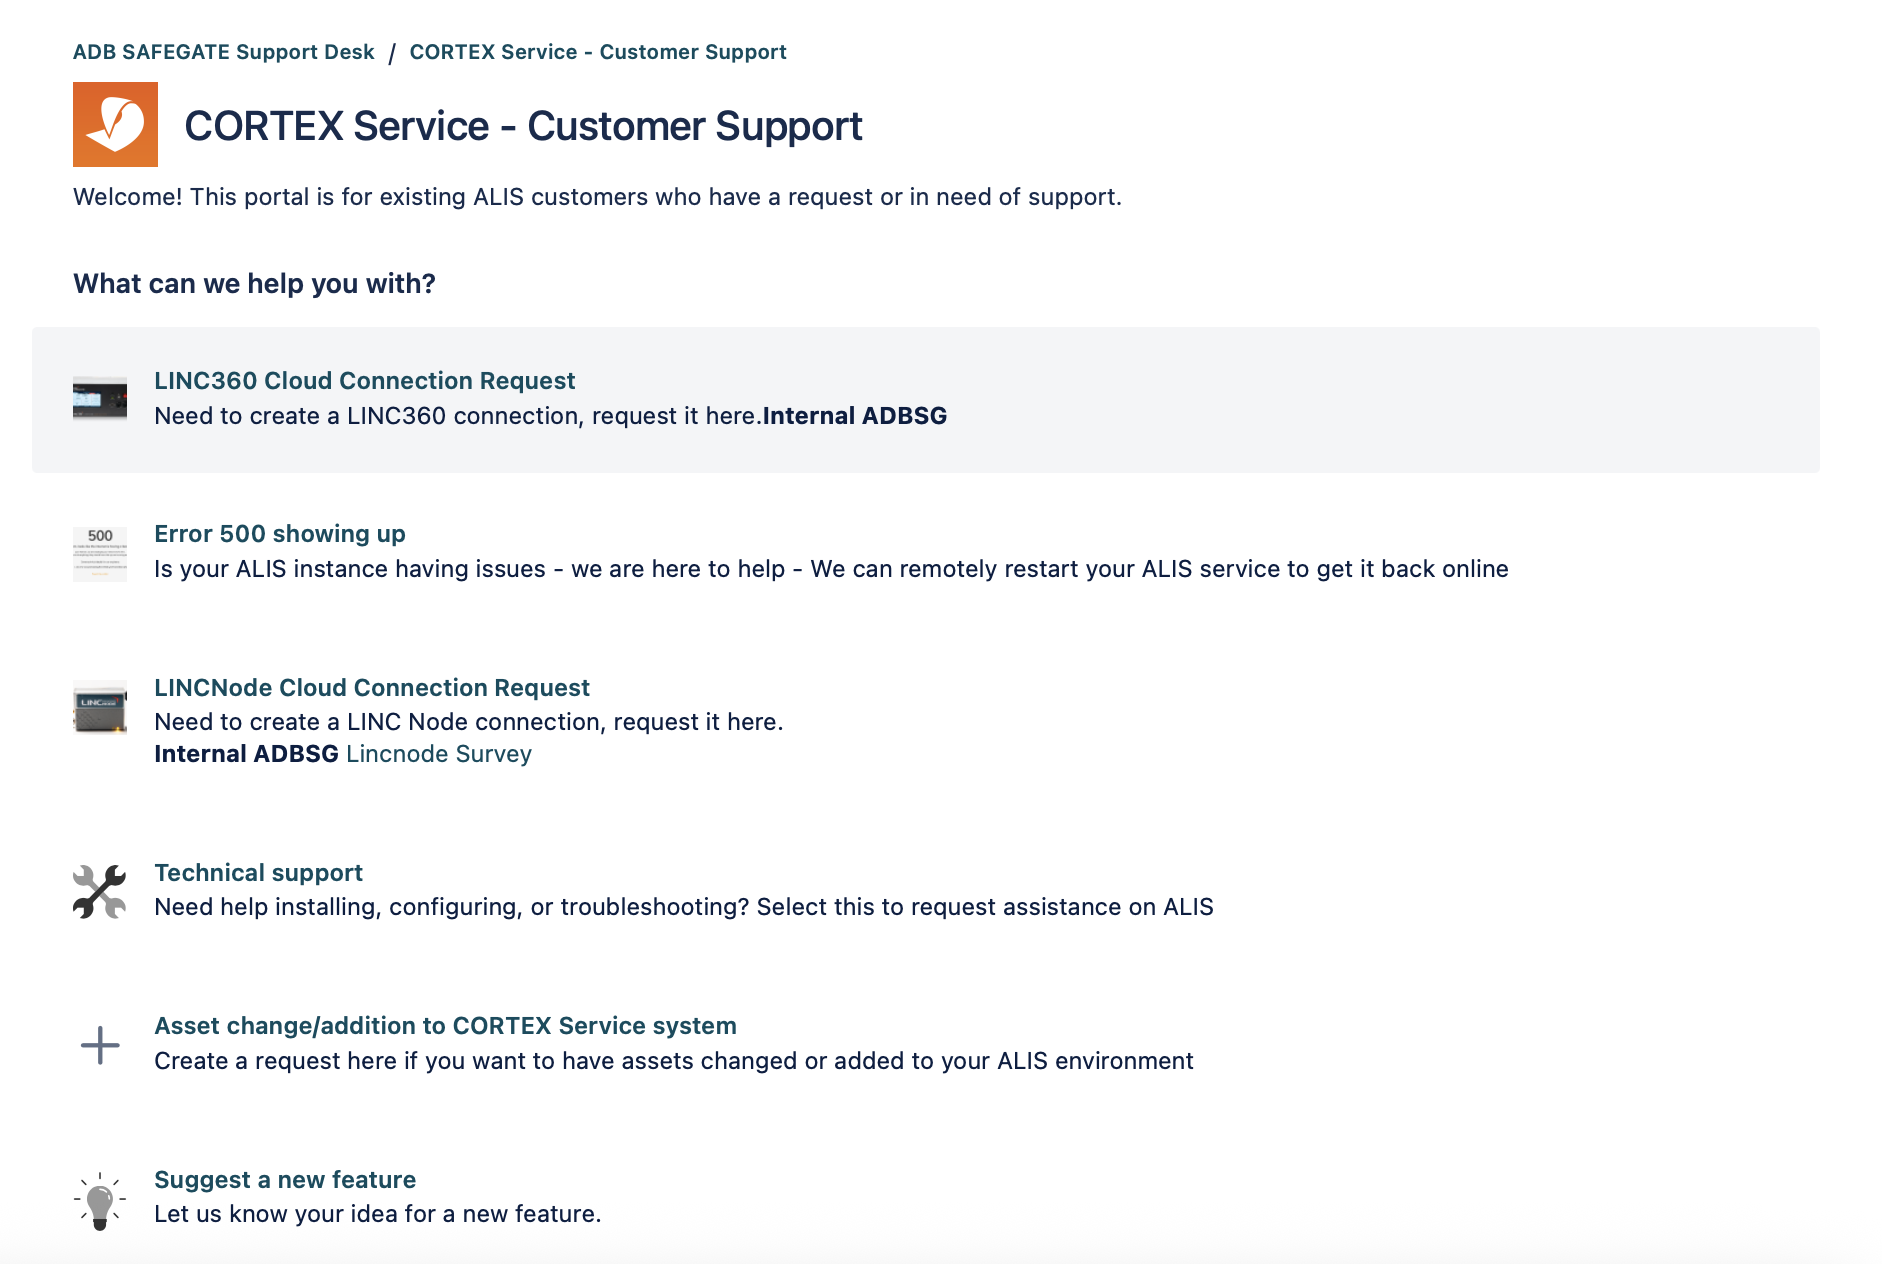Click the wrench and screwdriver tools icon
Image resolution: width=1882 pixels, height=1264 pixels.
pos(100,891)
